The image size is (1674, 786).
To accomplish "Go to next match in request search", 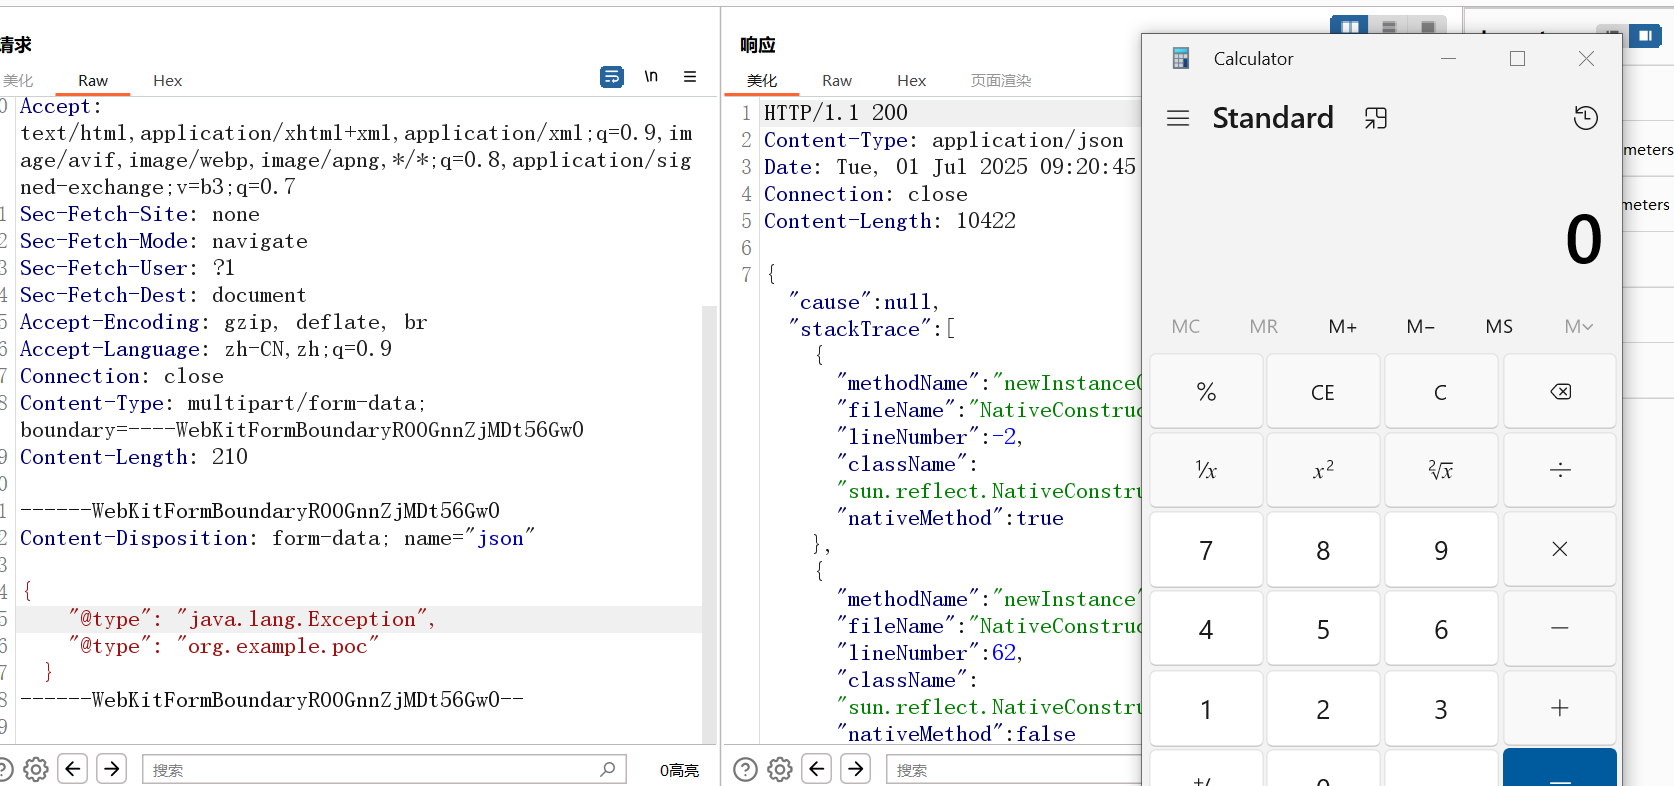I will (x=112, y=769).
